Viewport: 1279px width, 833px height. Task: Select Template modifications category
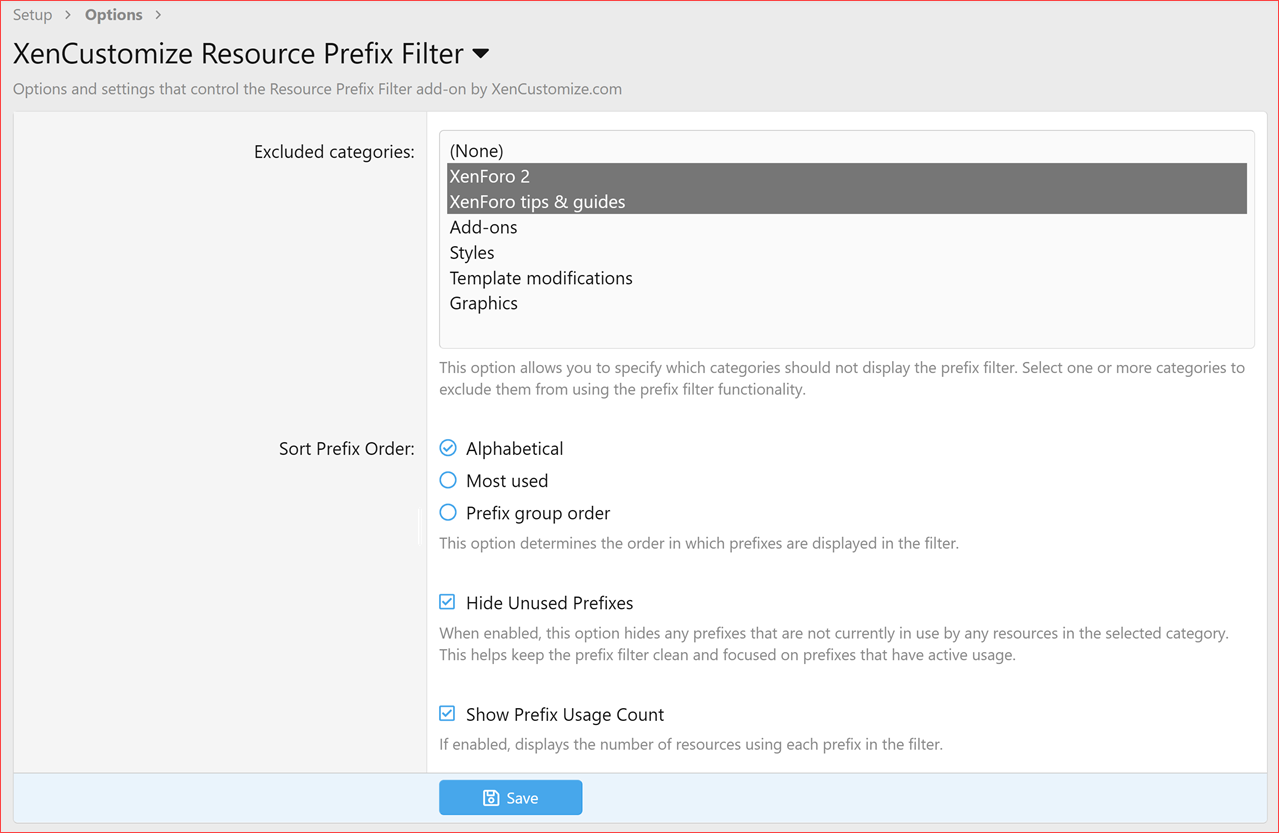tap(847, 278)
